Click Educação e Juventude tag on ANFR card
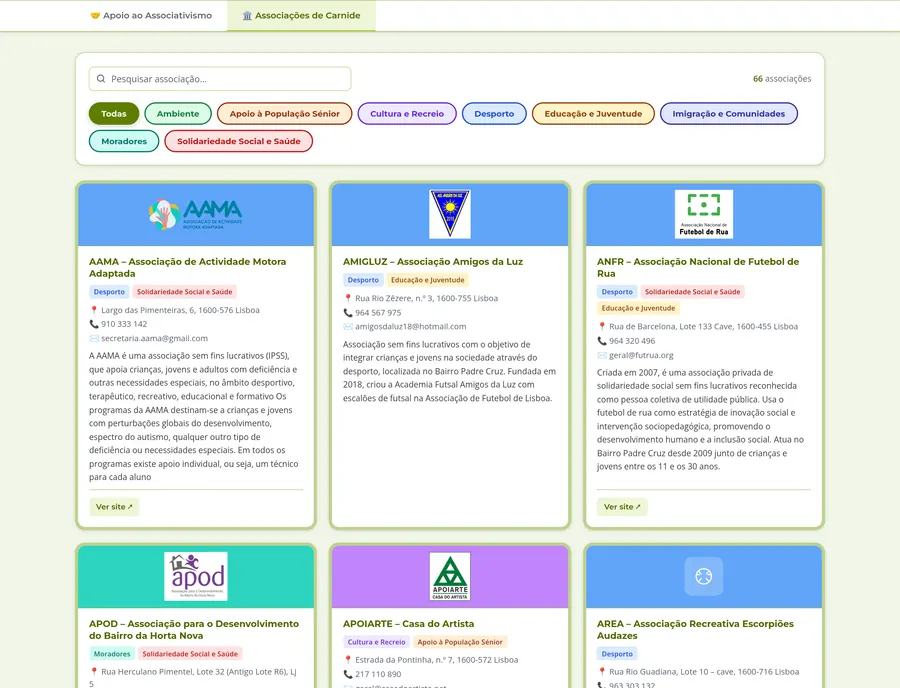 pos(638,308)
